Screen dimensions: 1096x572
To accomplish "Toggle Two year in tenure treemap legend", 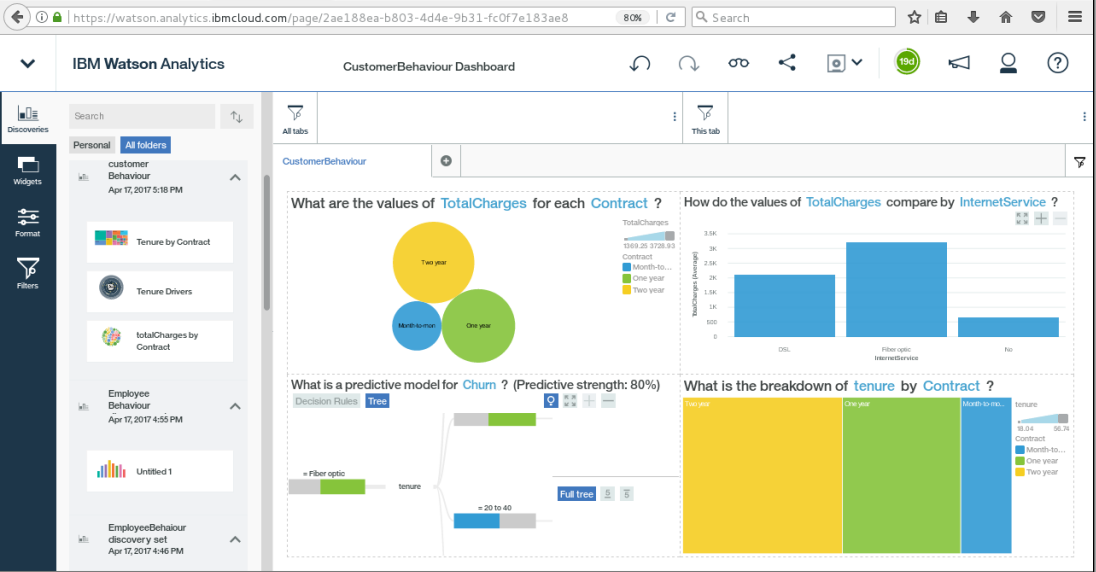I will (x=1037, y=472).
